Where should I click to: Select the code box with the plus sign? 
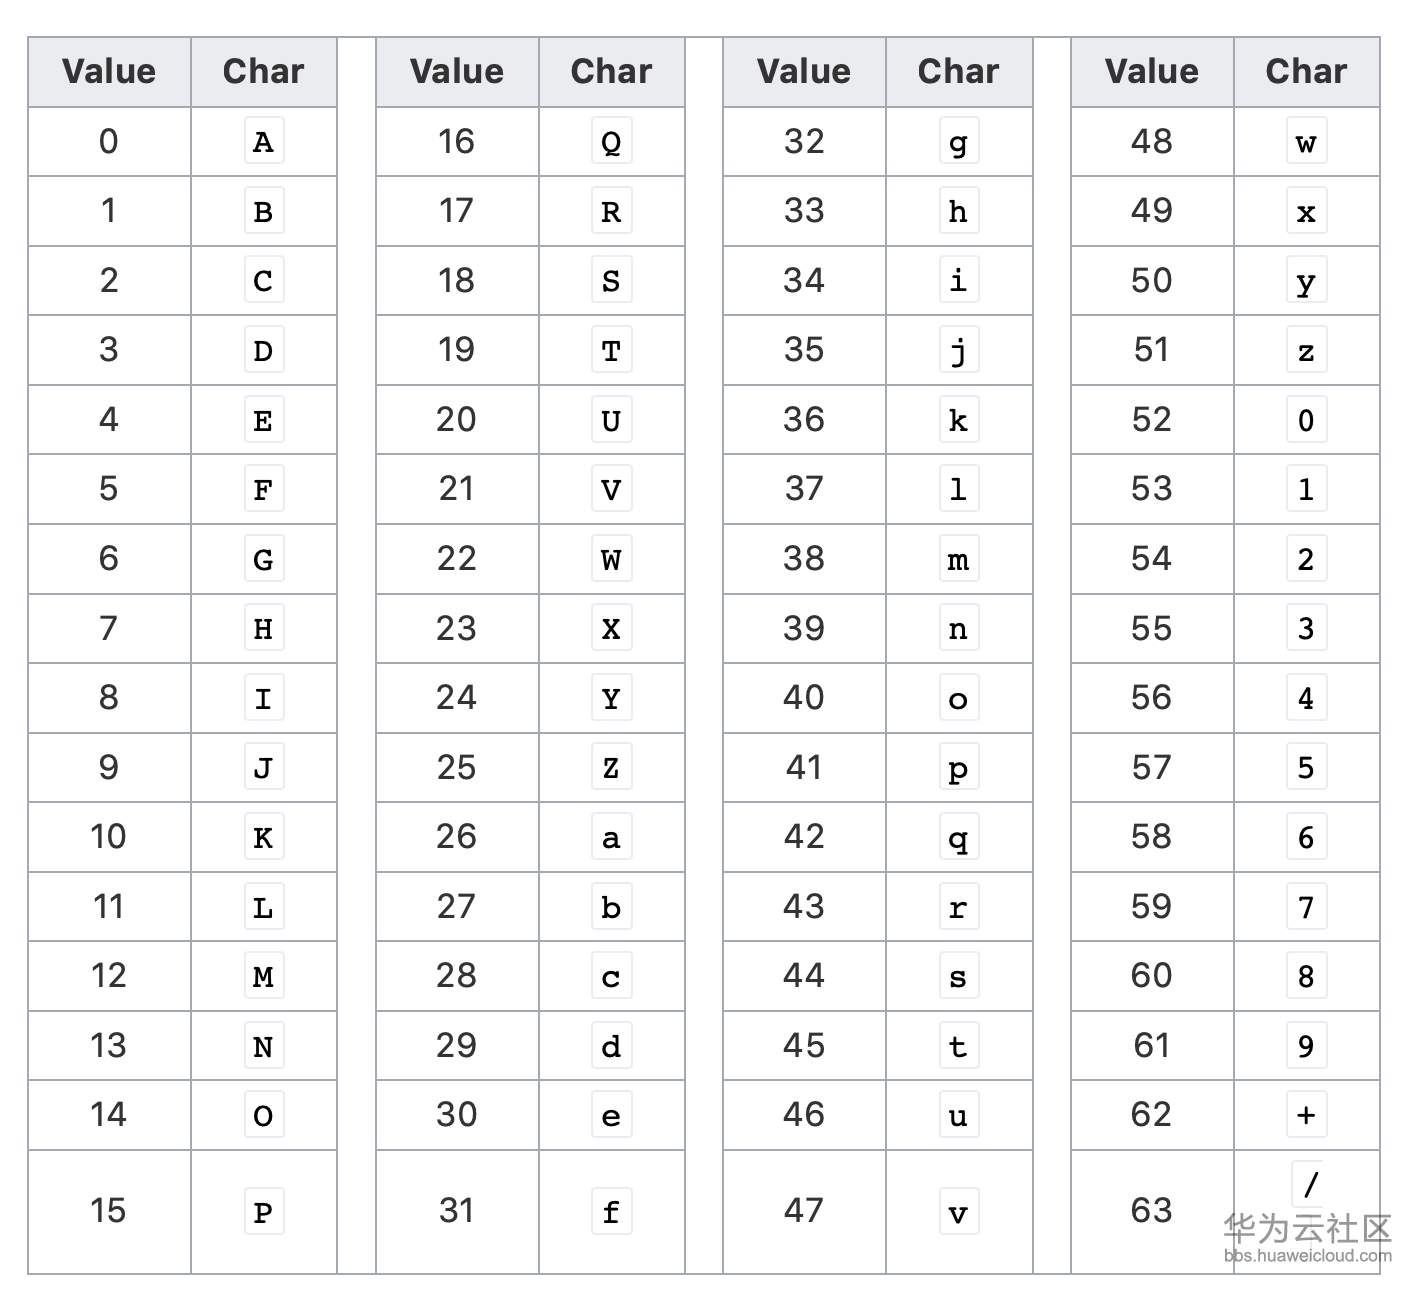pos(1306,1115)
